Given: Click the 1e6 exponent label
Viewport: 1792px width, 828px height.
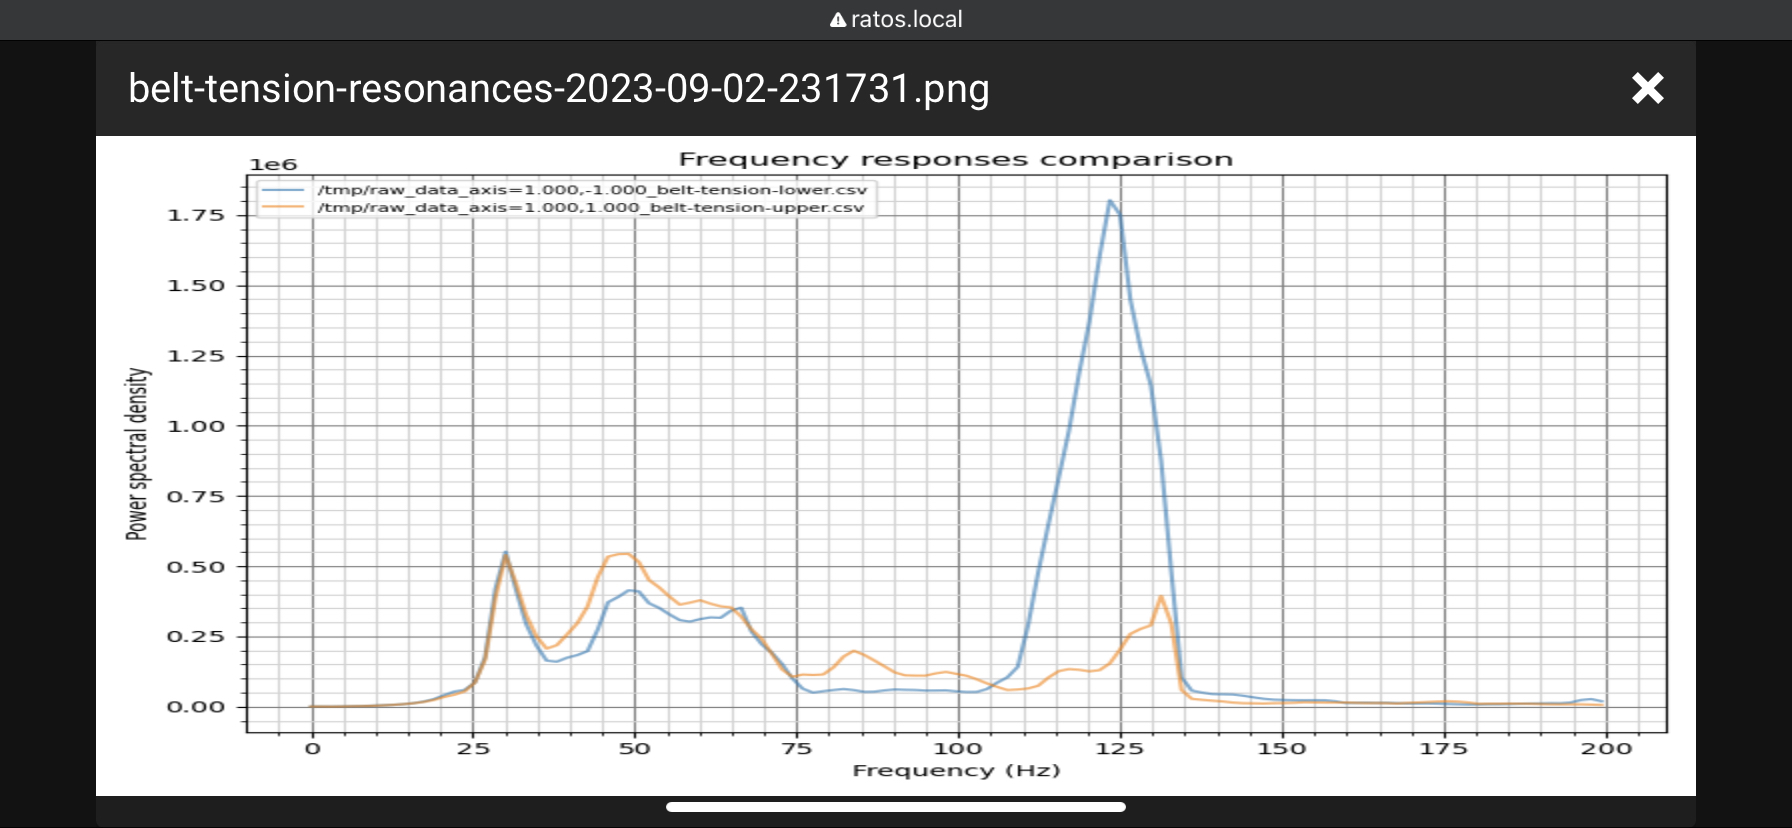Looking at the screenshot, I should pyautogui.click(x=273, y=165).
